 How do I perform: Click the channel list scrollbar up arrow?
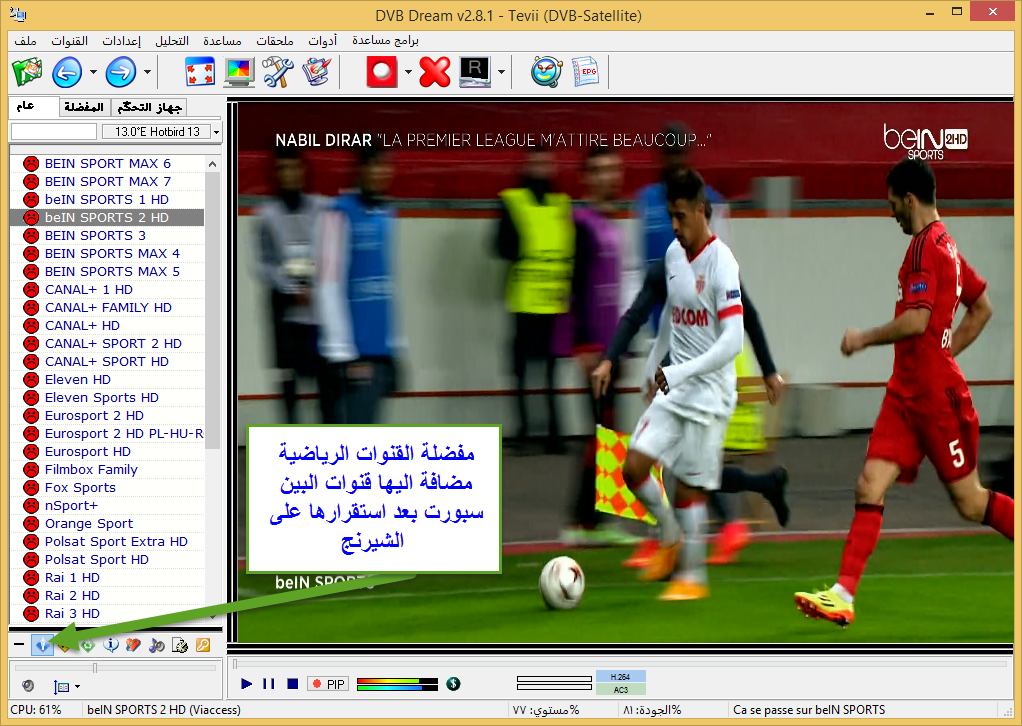click(x=212, y=164)
